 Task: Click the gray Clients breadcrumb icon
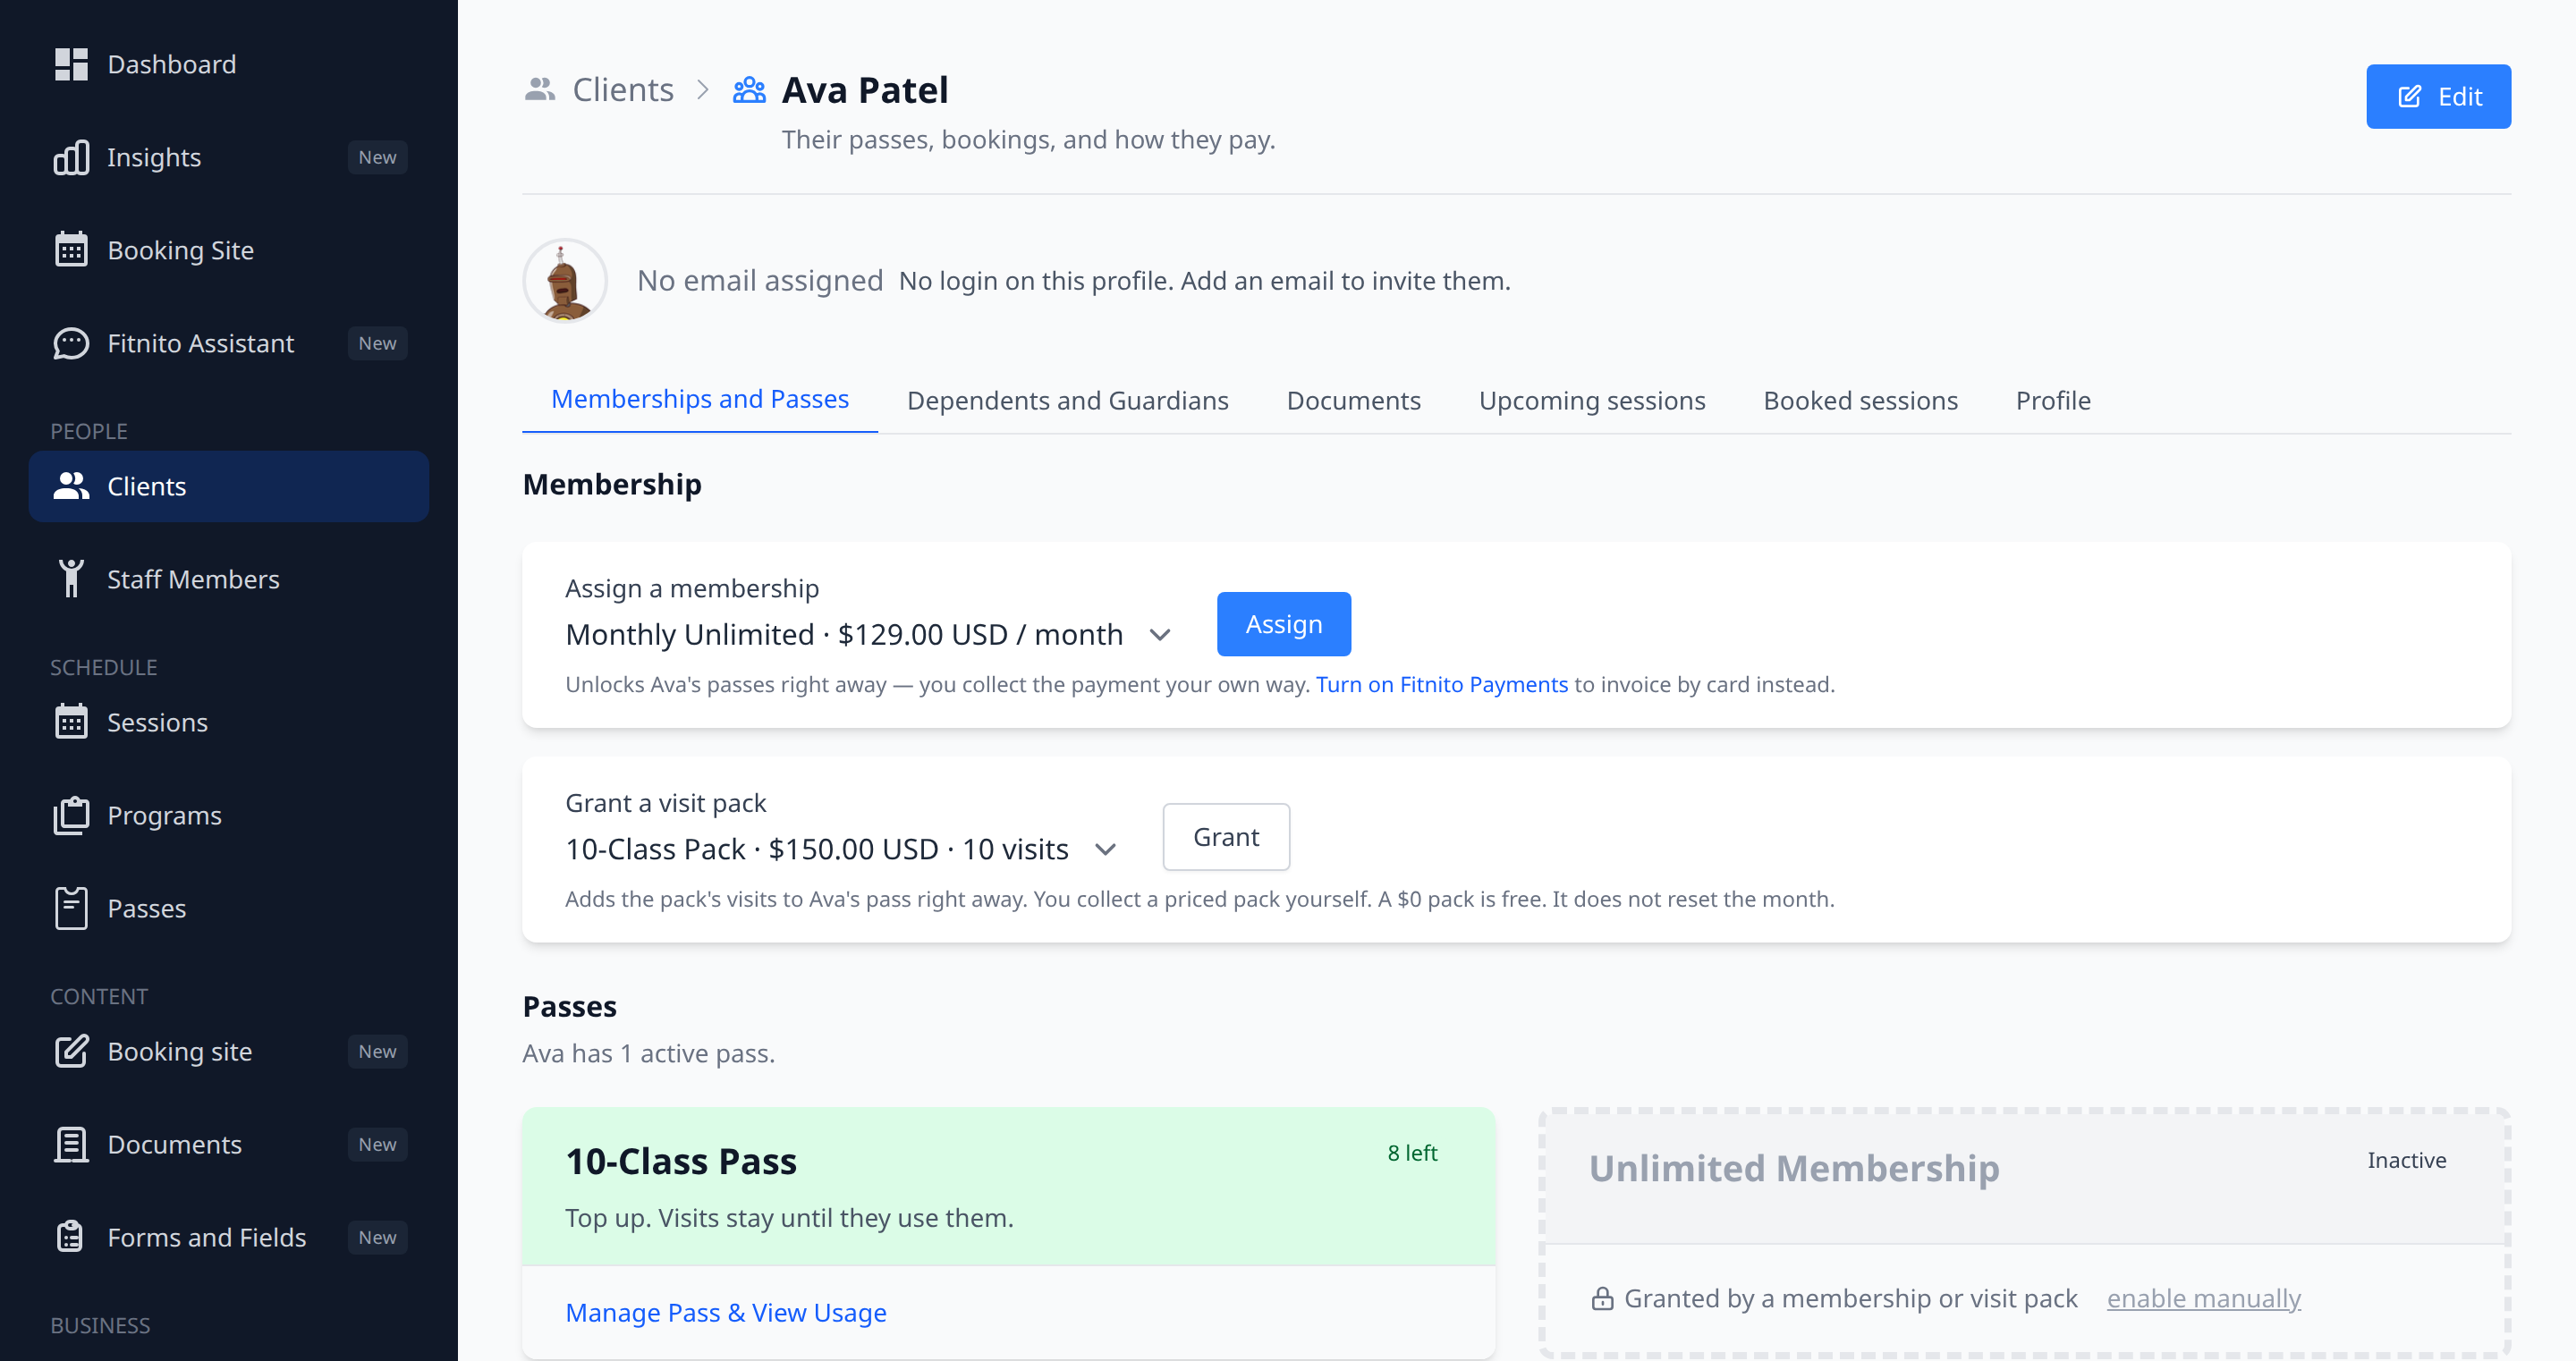click(540, 90)
